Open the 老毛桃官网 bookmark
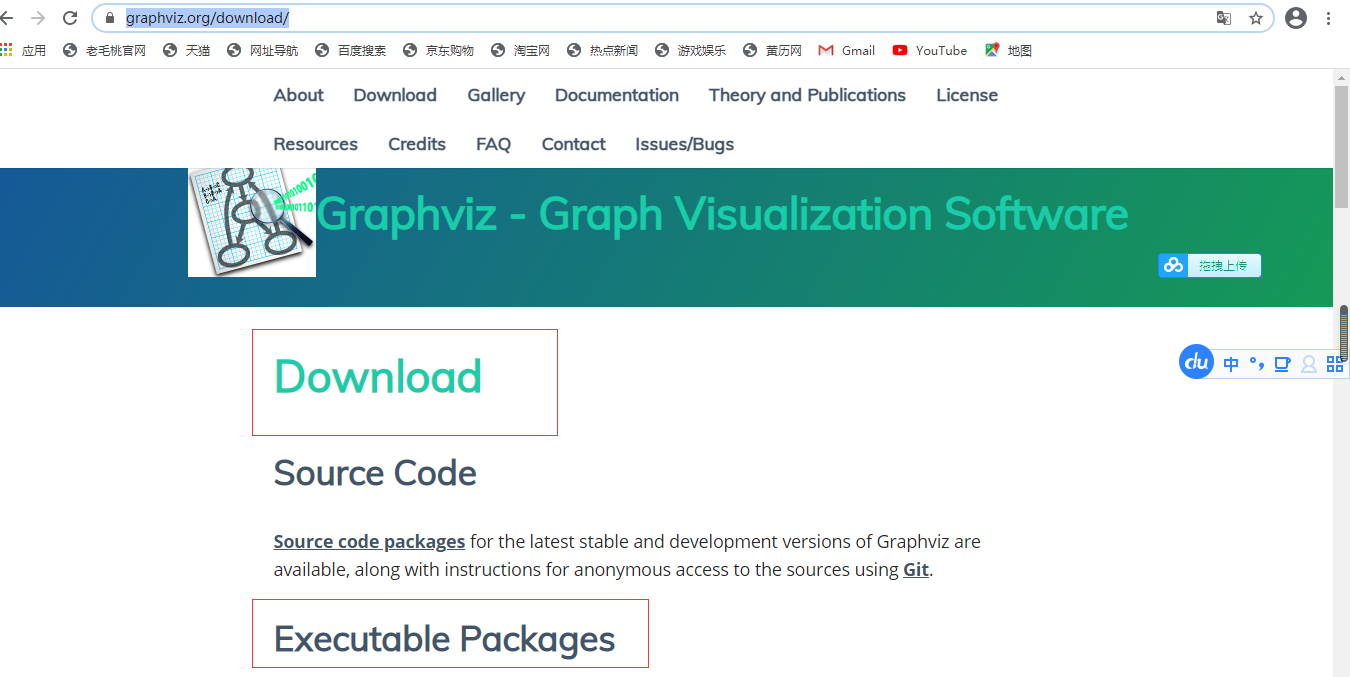Viewport: 1350px width, 677px height. tap(104, 50)
